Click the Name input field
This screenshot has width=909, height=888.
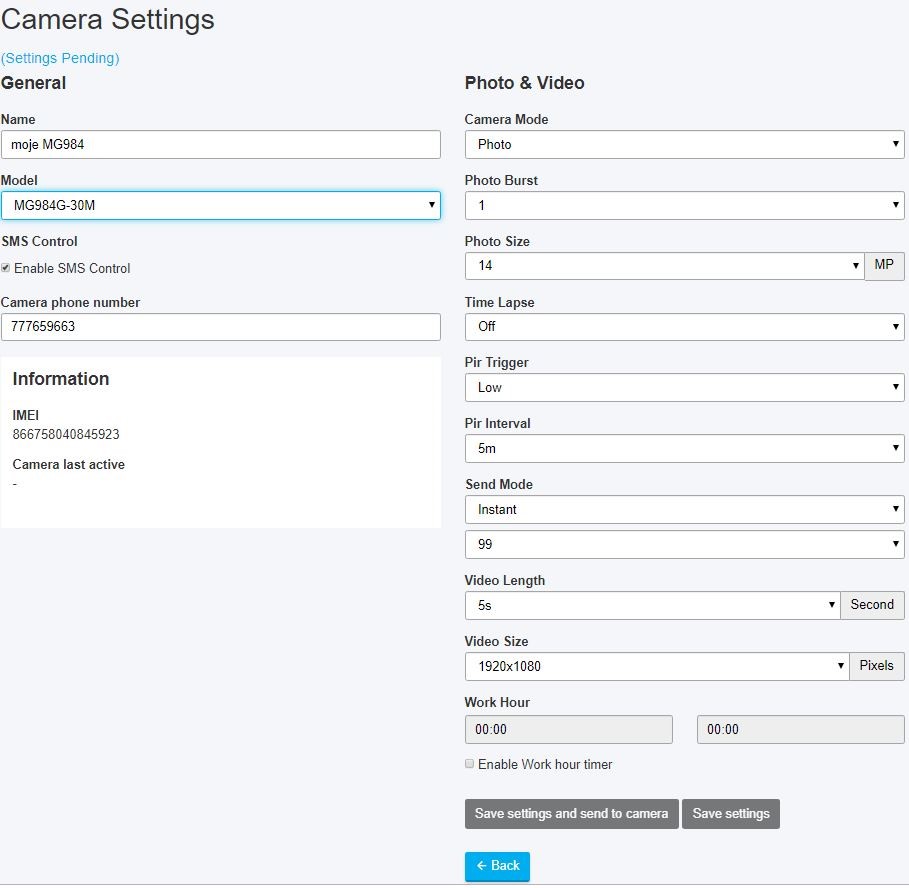click(x=220, y=144)
